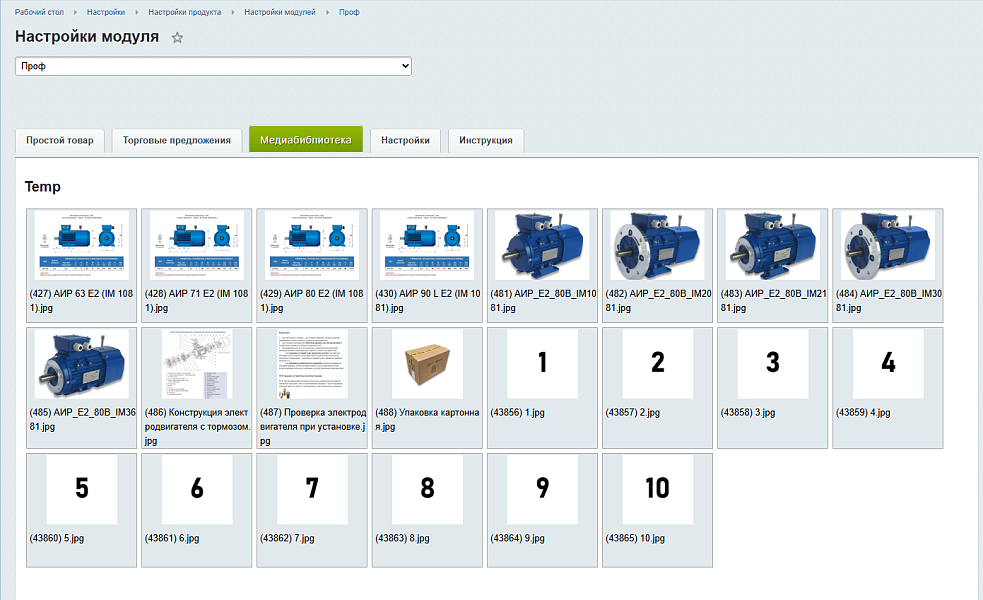Select document image (487) Проверка электродвигателя
The width and height of the screenshot is (983, 600).
pos(312,365)
